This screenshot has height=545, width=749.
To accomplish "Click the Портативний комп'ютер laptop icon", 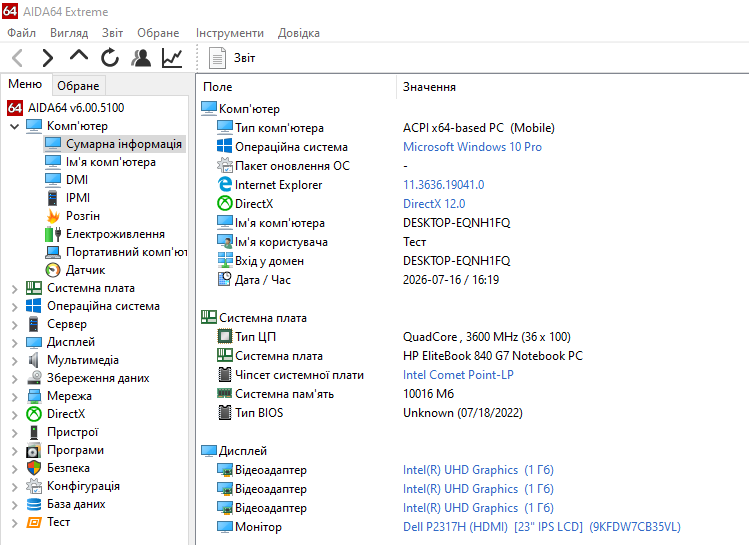I will pos(53,252).
